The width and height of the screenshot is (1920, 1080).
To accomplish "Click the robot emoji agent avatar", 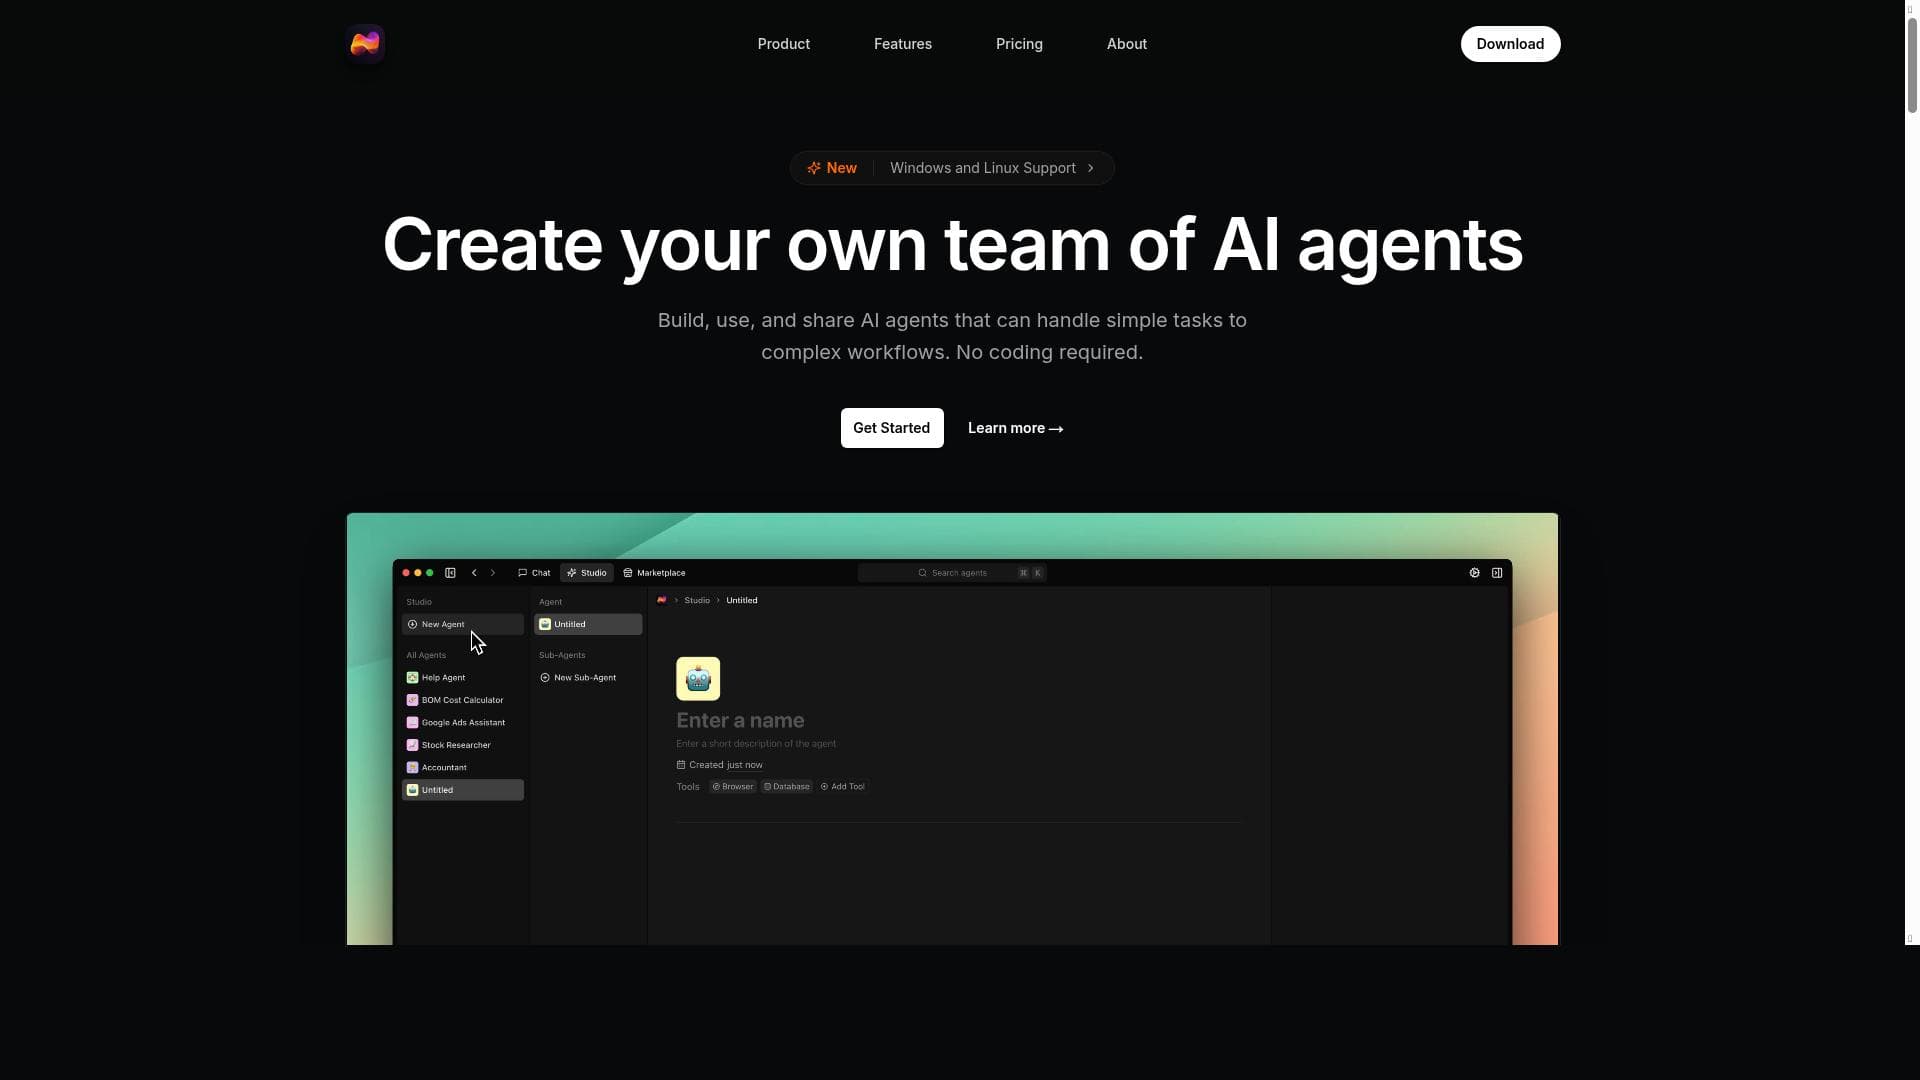I will (x=698, y=679).
